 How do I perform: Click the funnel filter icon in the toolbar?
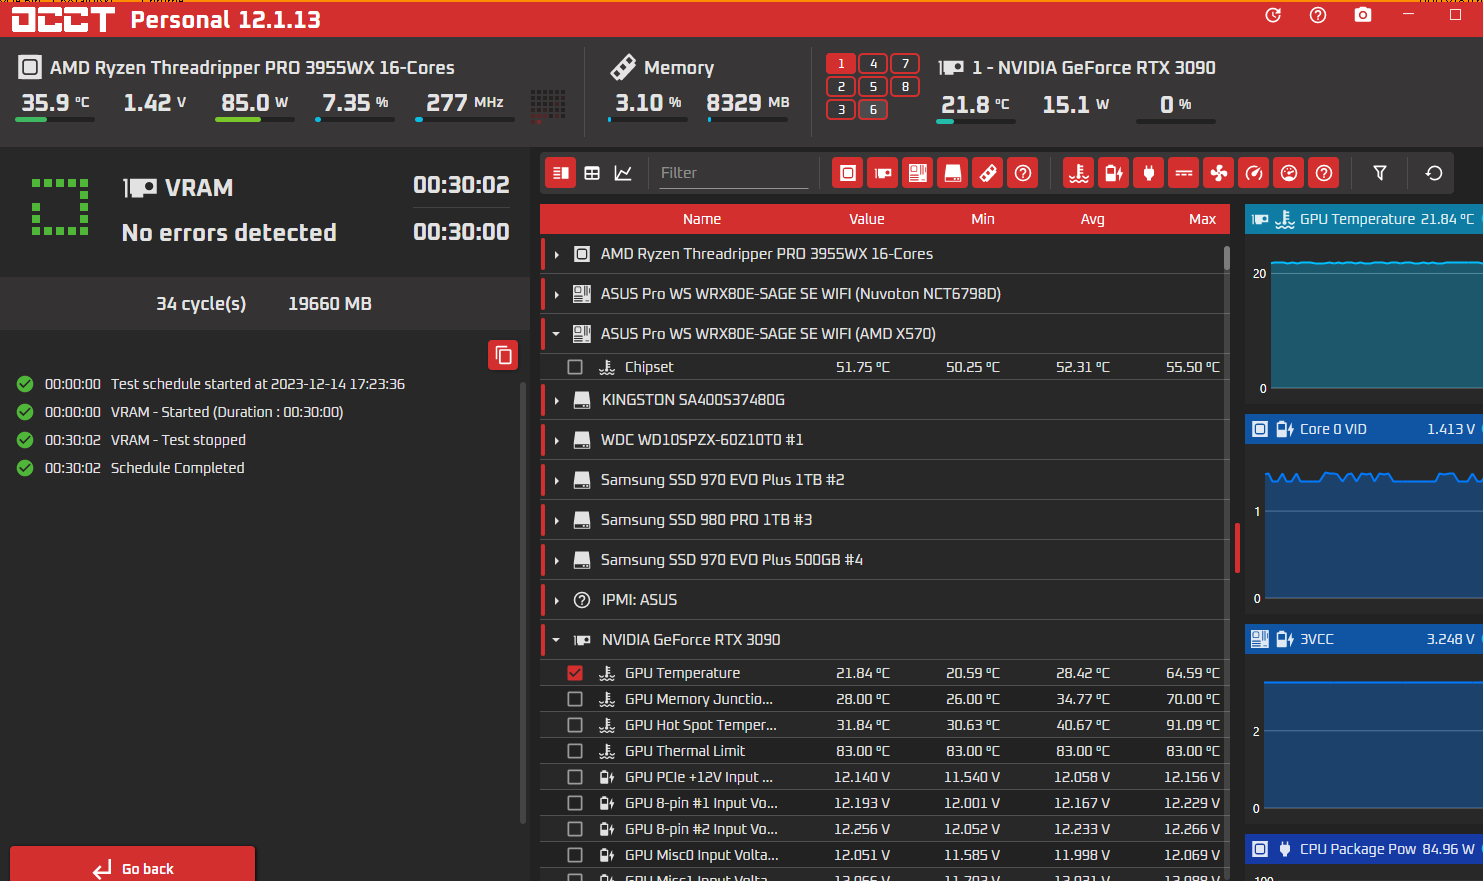(x=1379, y=173)
